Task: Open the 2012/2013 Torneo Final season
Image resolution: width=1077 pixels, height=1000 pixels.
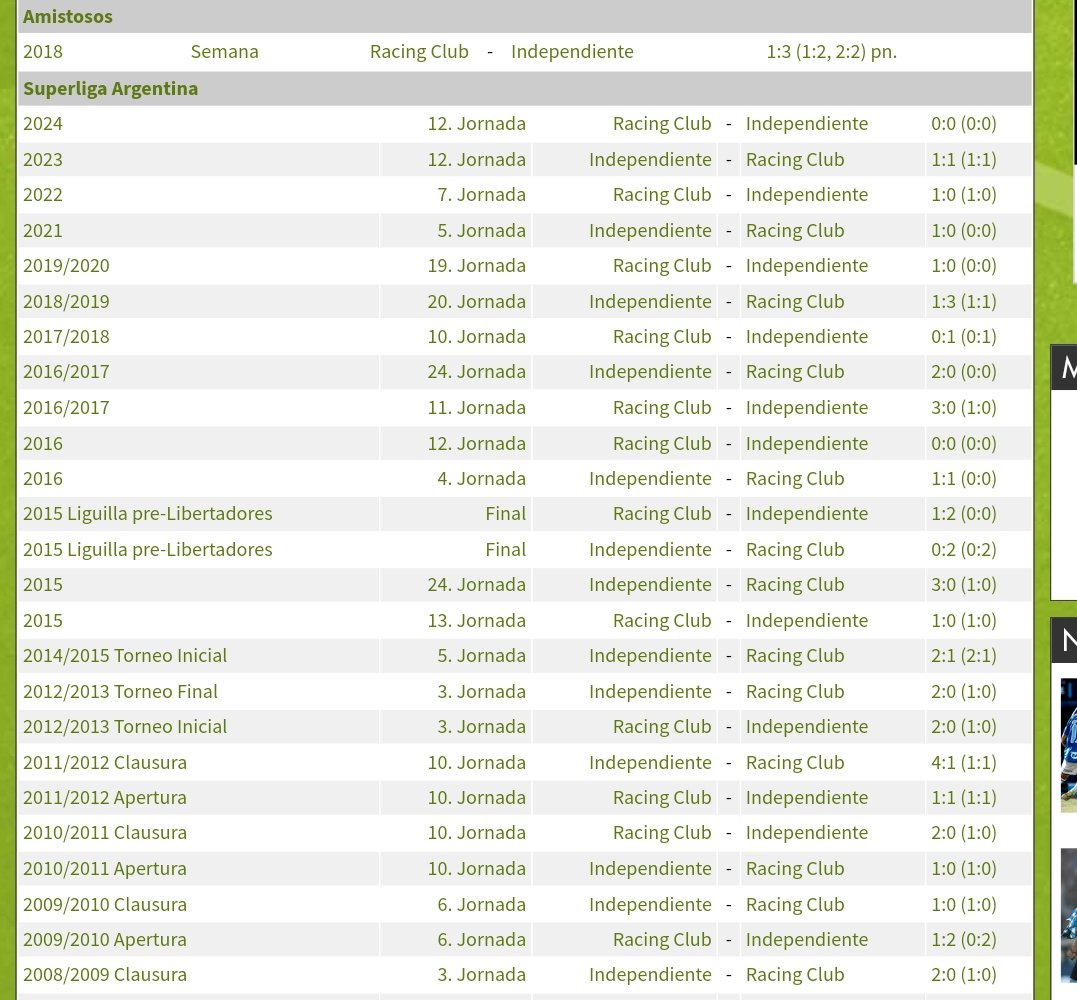Action: coord(120,691)
